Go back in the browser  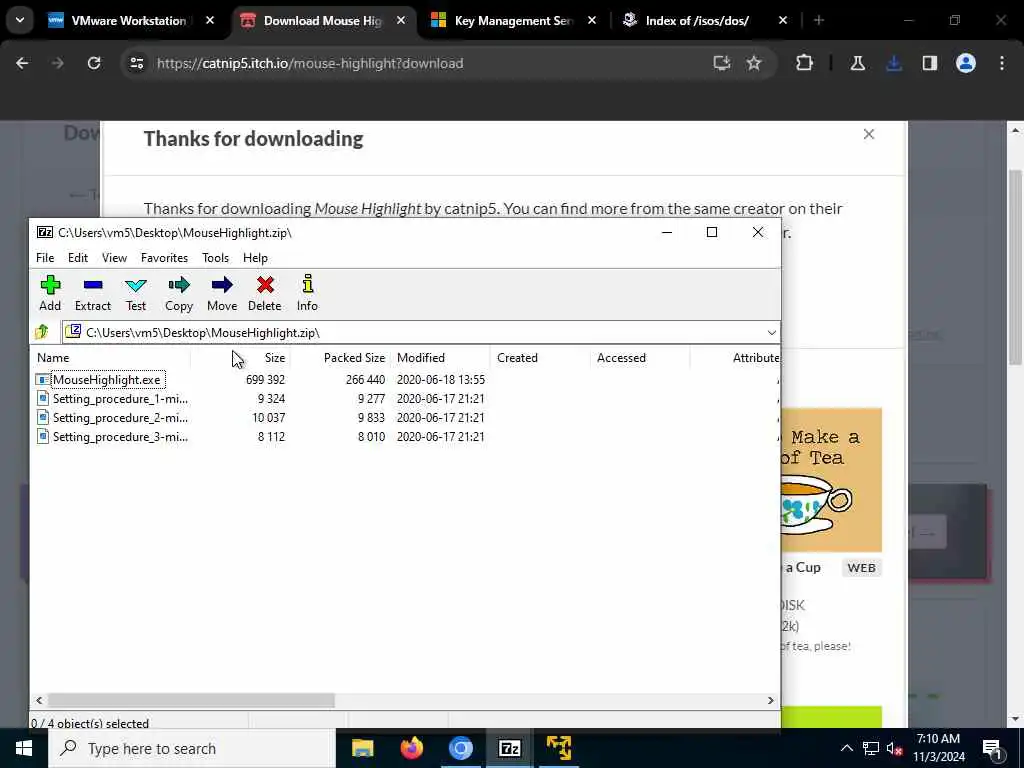pos(22,63)
